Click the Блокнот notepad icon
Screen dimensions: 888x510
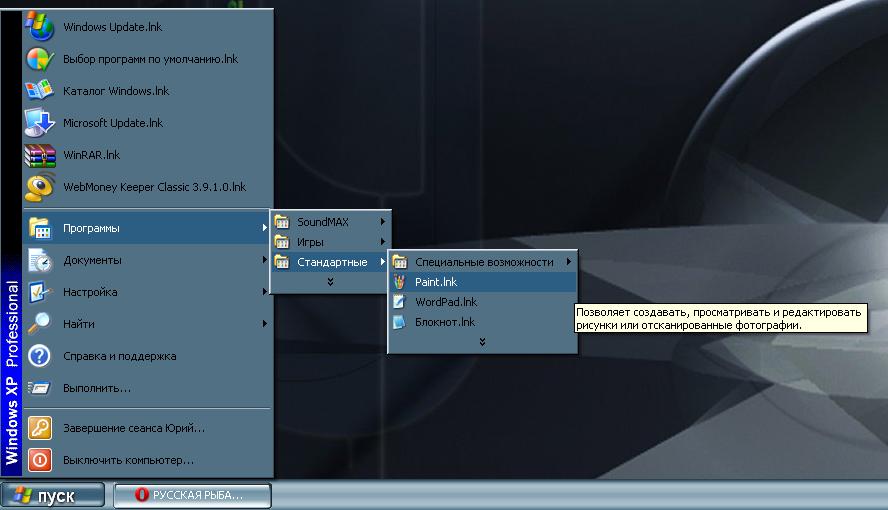(400, 322)
